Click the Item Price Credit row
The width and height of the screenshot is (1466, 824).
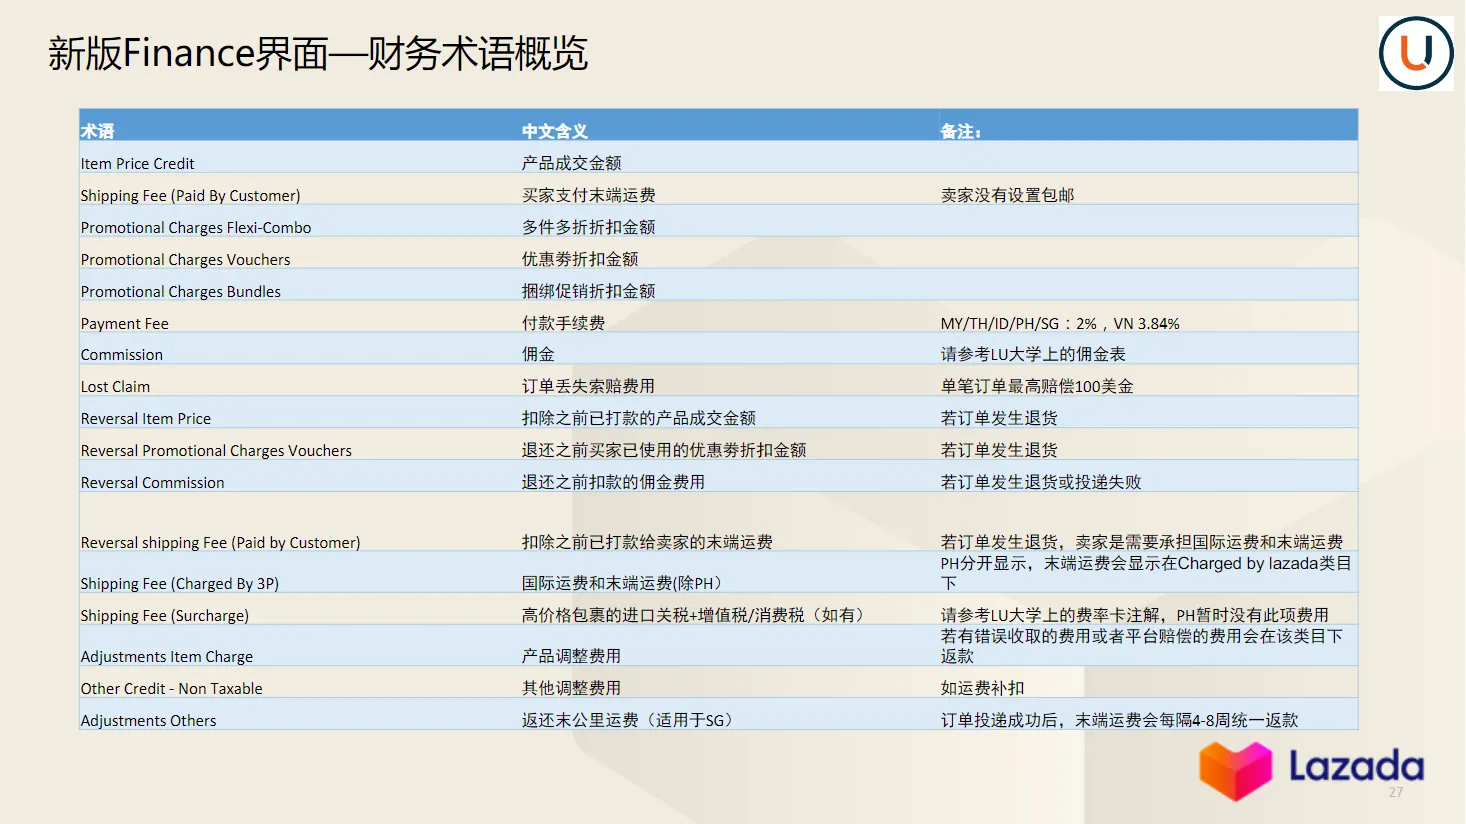coord(137,163)
